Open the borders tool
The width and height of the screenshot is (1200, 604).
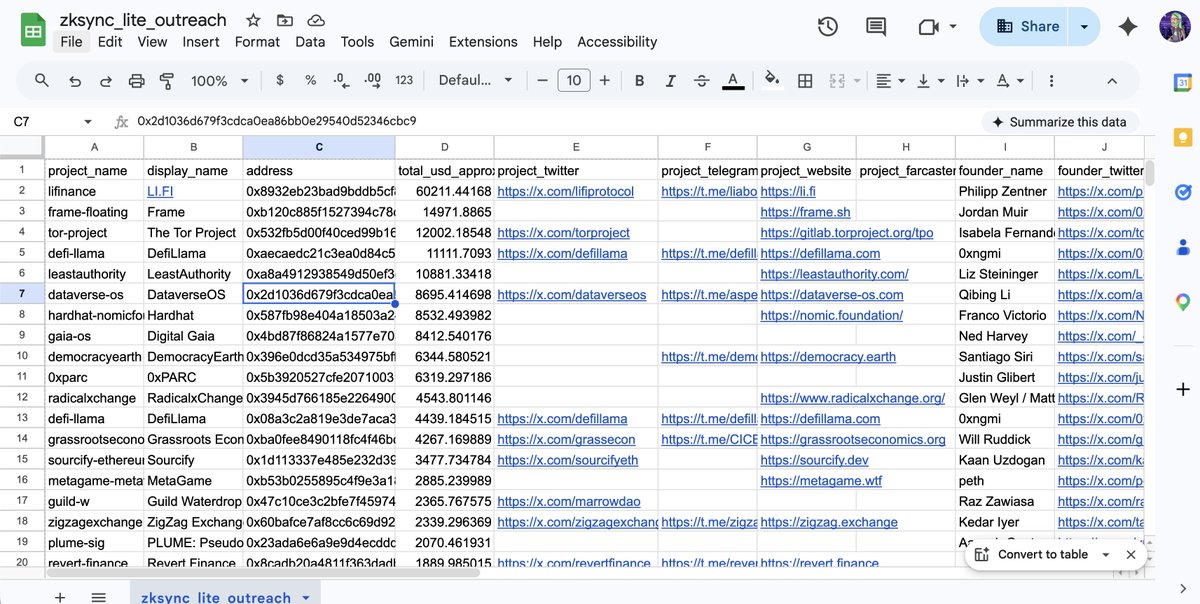pyautogui.click(x=805, y=80)
